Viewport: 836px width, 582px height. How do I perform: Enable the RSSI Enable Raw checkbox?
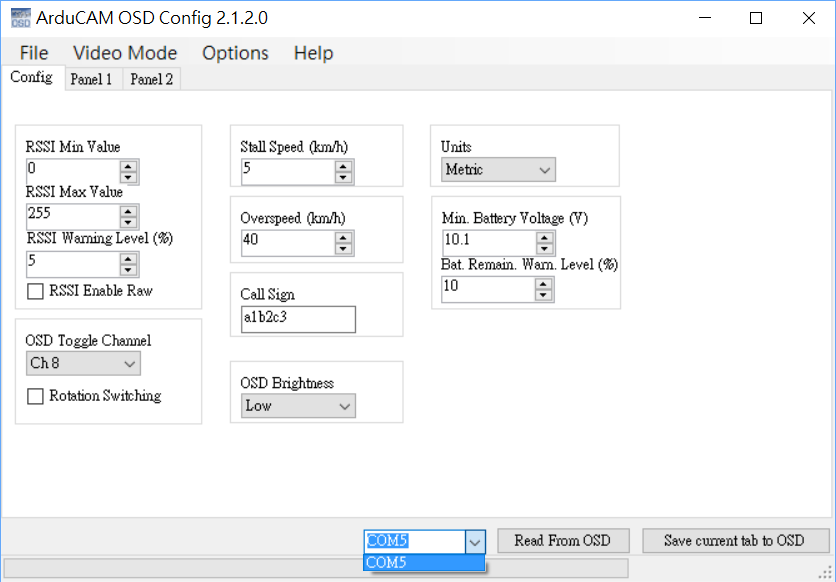click(x=35, y=292)
